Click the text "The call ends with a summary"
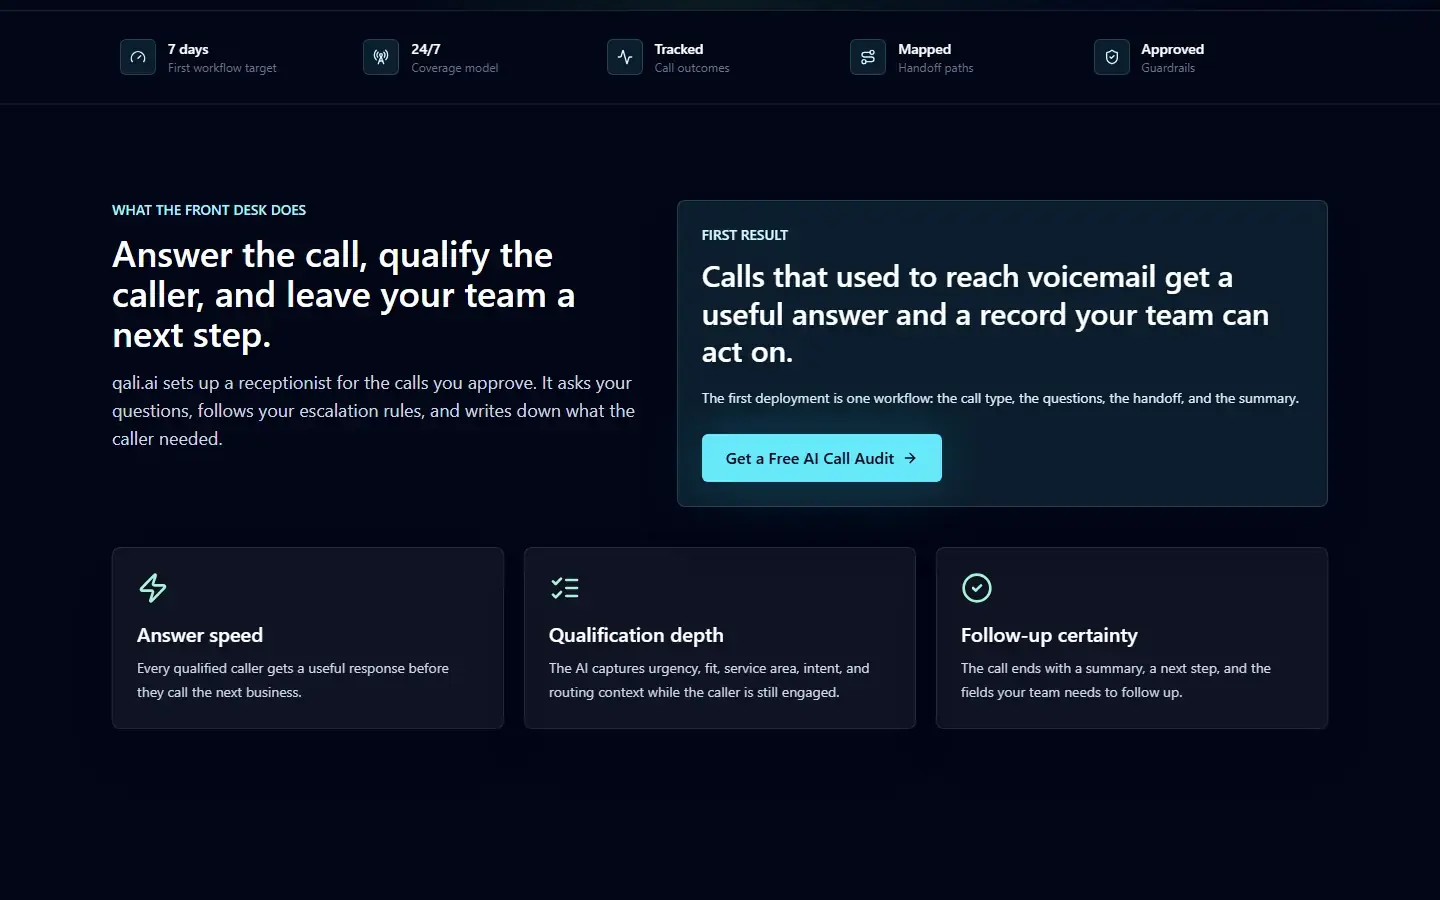This screenshot has height=900, width=1440. [x=1116, y=680]
